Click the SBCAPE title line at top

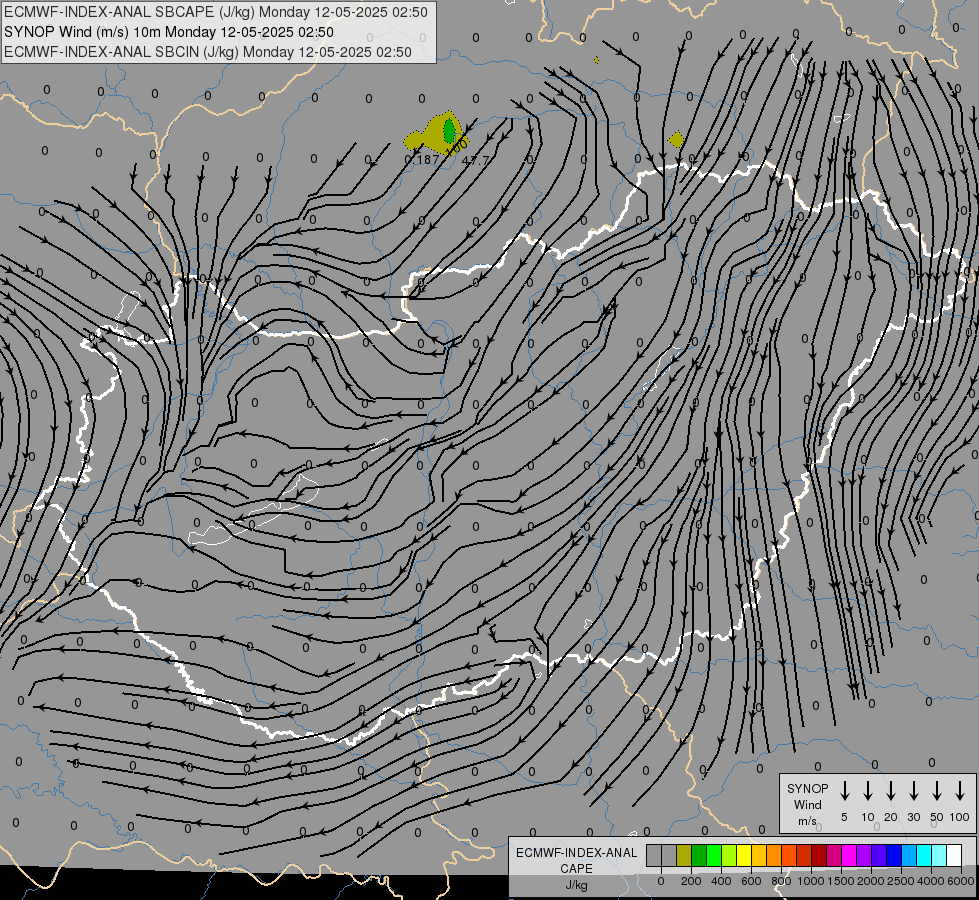pyautogui.click(x=216, y=12)
